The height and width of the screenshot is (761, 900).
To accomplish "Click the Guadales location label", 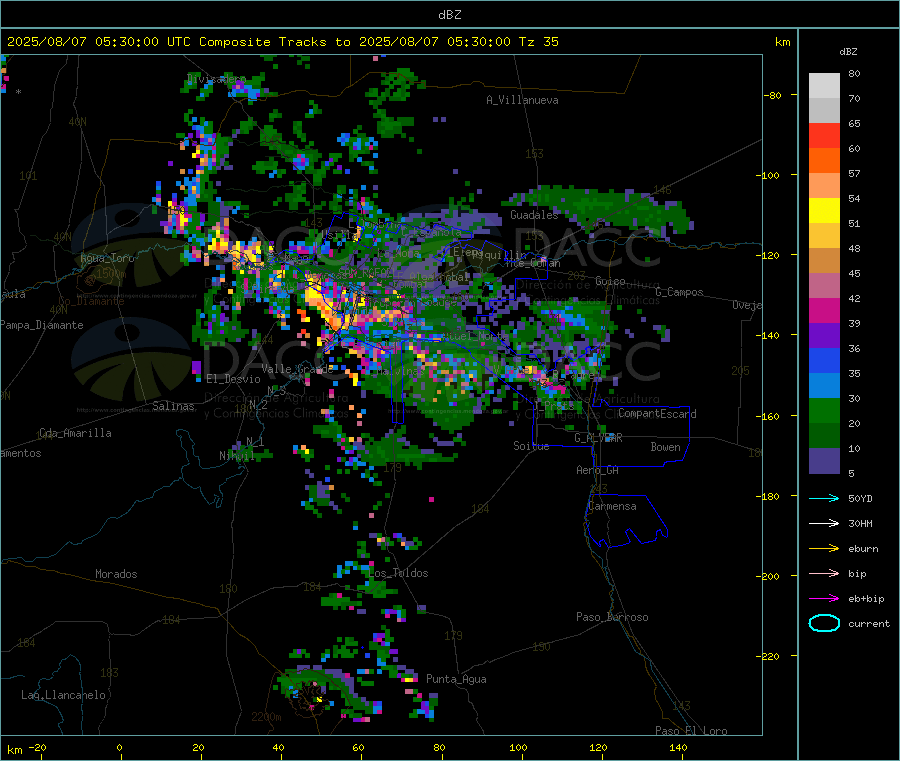I will [534, 215].
